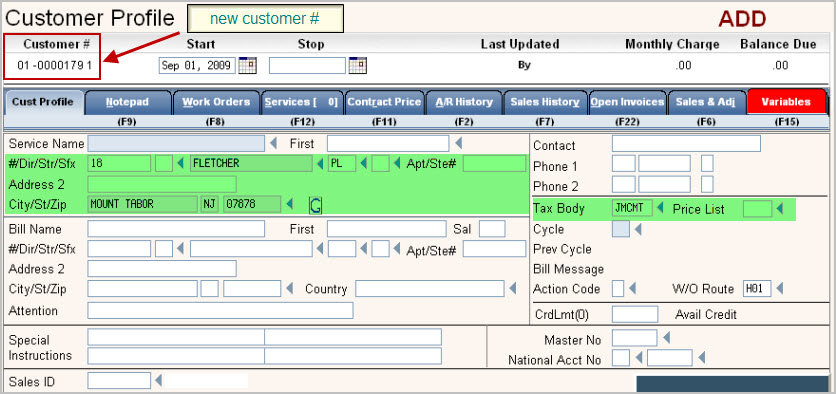
Task: Open the Master No lookup arrow
Action: [666, 338]
